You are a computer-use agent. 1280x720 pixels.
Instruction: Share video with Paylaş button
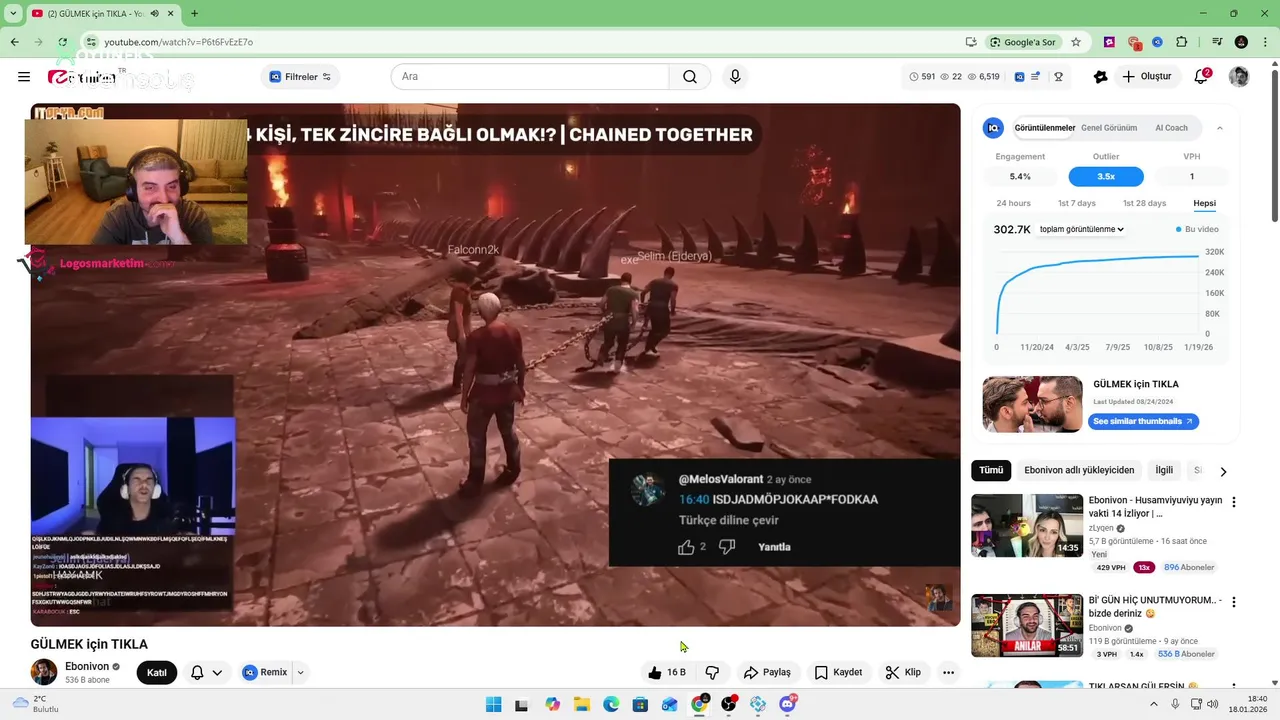coord(768,673)
